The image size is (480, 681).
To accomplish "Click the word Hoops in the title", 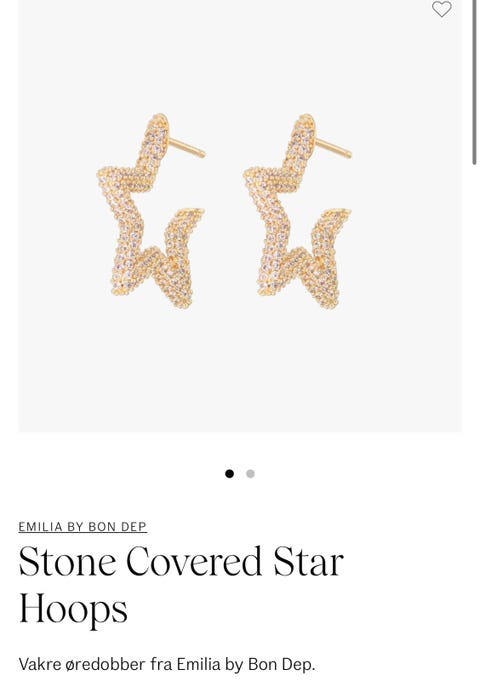I will pyautogui.click(x=73, y=609).
